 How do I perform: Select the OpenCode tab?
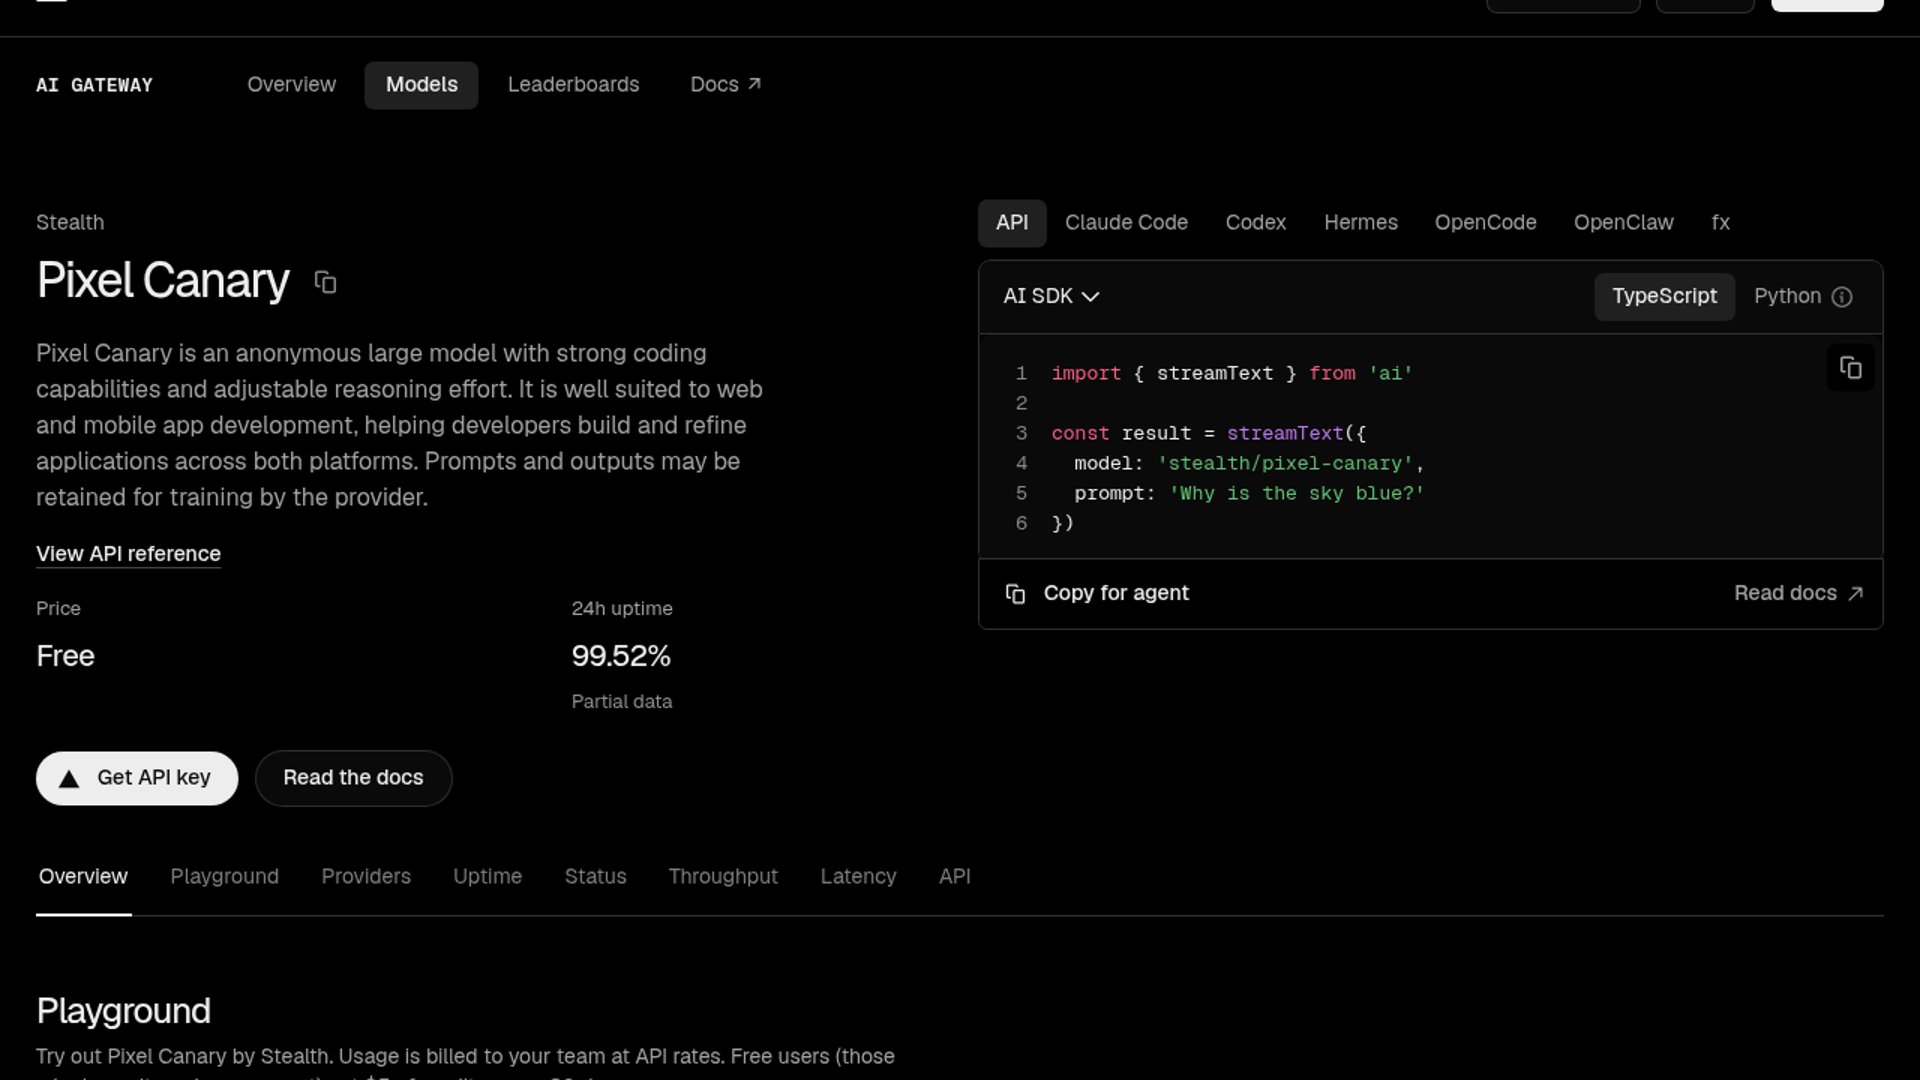coord(1485,223)
